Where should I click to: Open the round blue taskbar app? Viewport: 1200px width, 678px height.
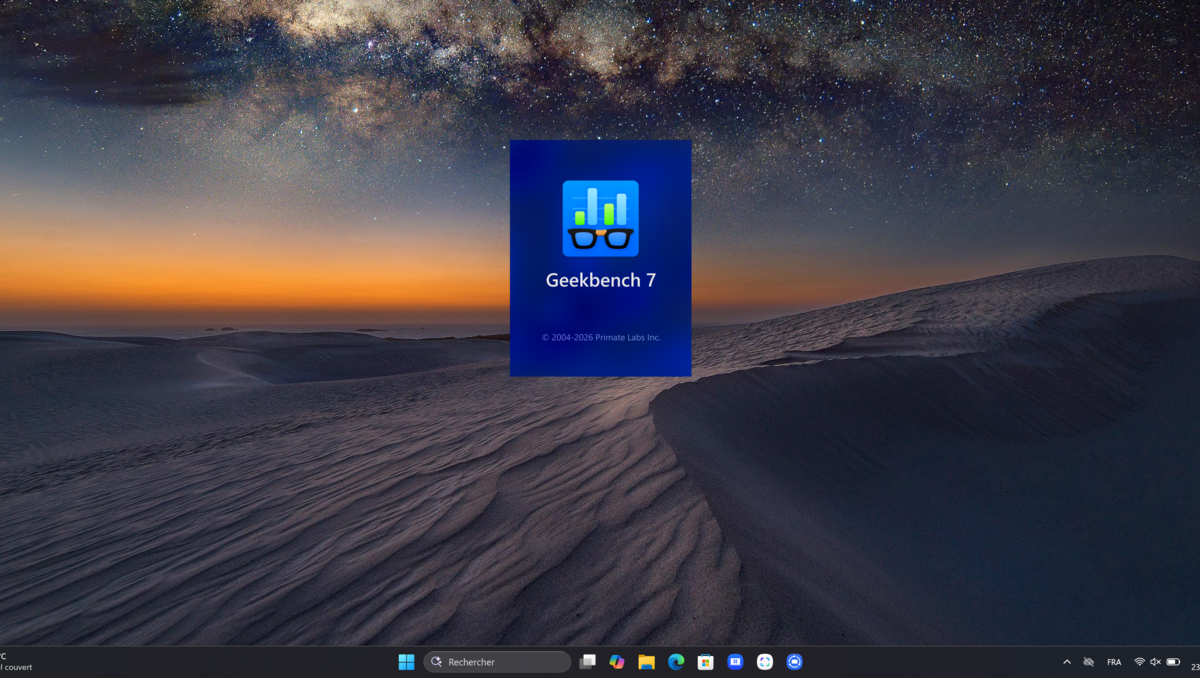pyautogui.click(x=795, y=662)
